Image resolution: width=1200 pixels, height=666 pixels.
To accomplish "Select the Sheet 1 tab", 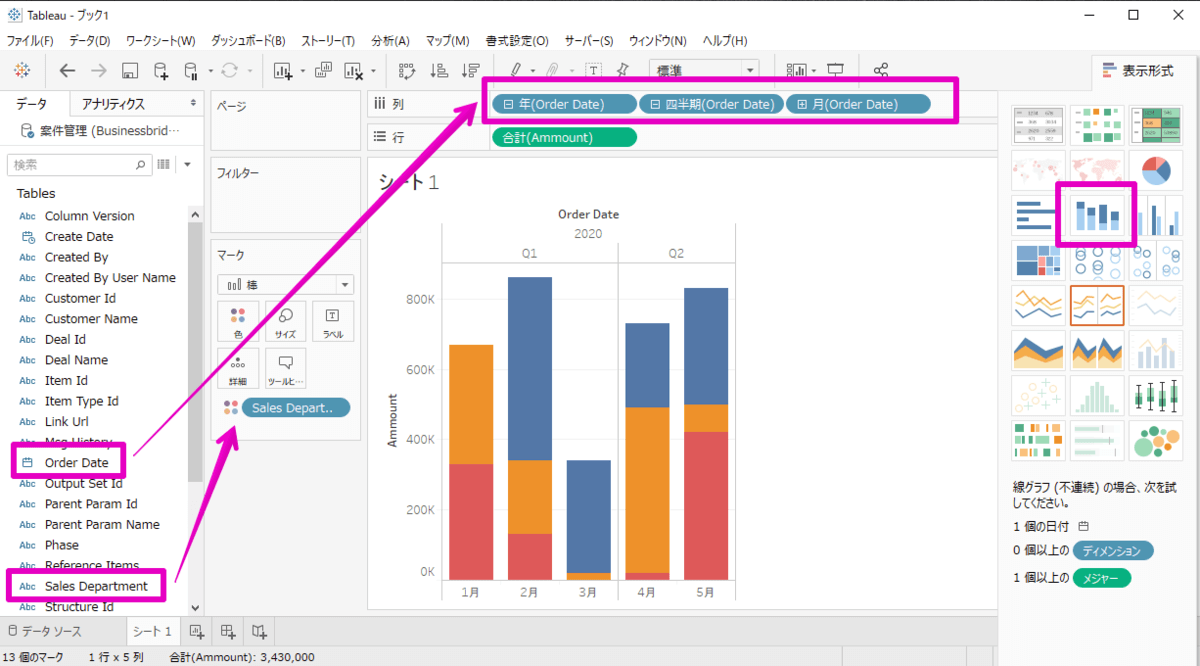I will pos(153,631).
